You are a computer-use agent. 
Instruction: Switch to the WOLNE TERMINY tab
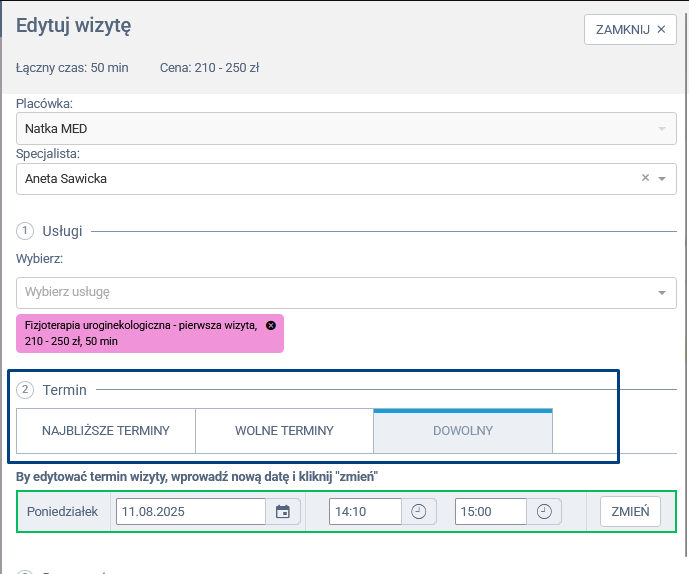pyautogui.click(x=284, y=431)
